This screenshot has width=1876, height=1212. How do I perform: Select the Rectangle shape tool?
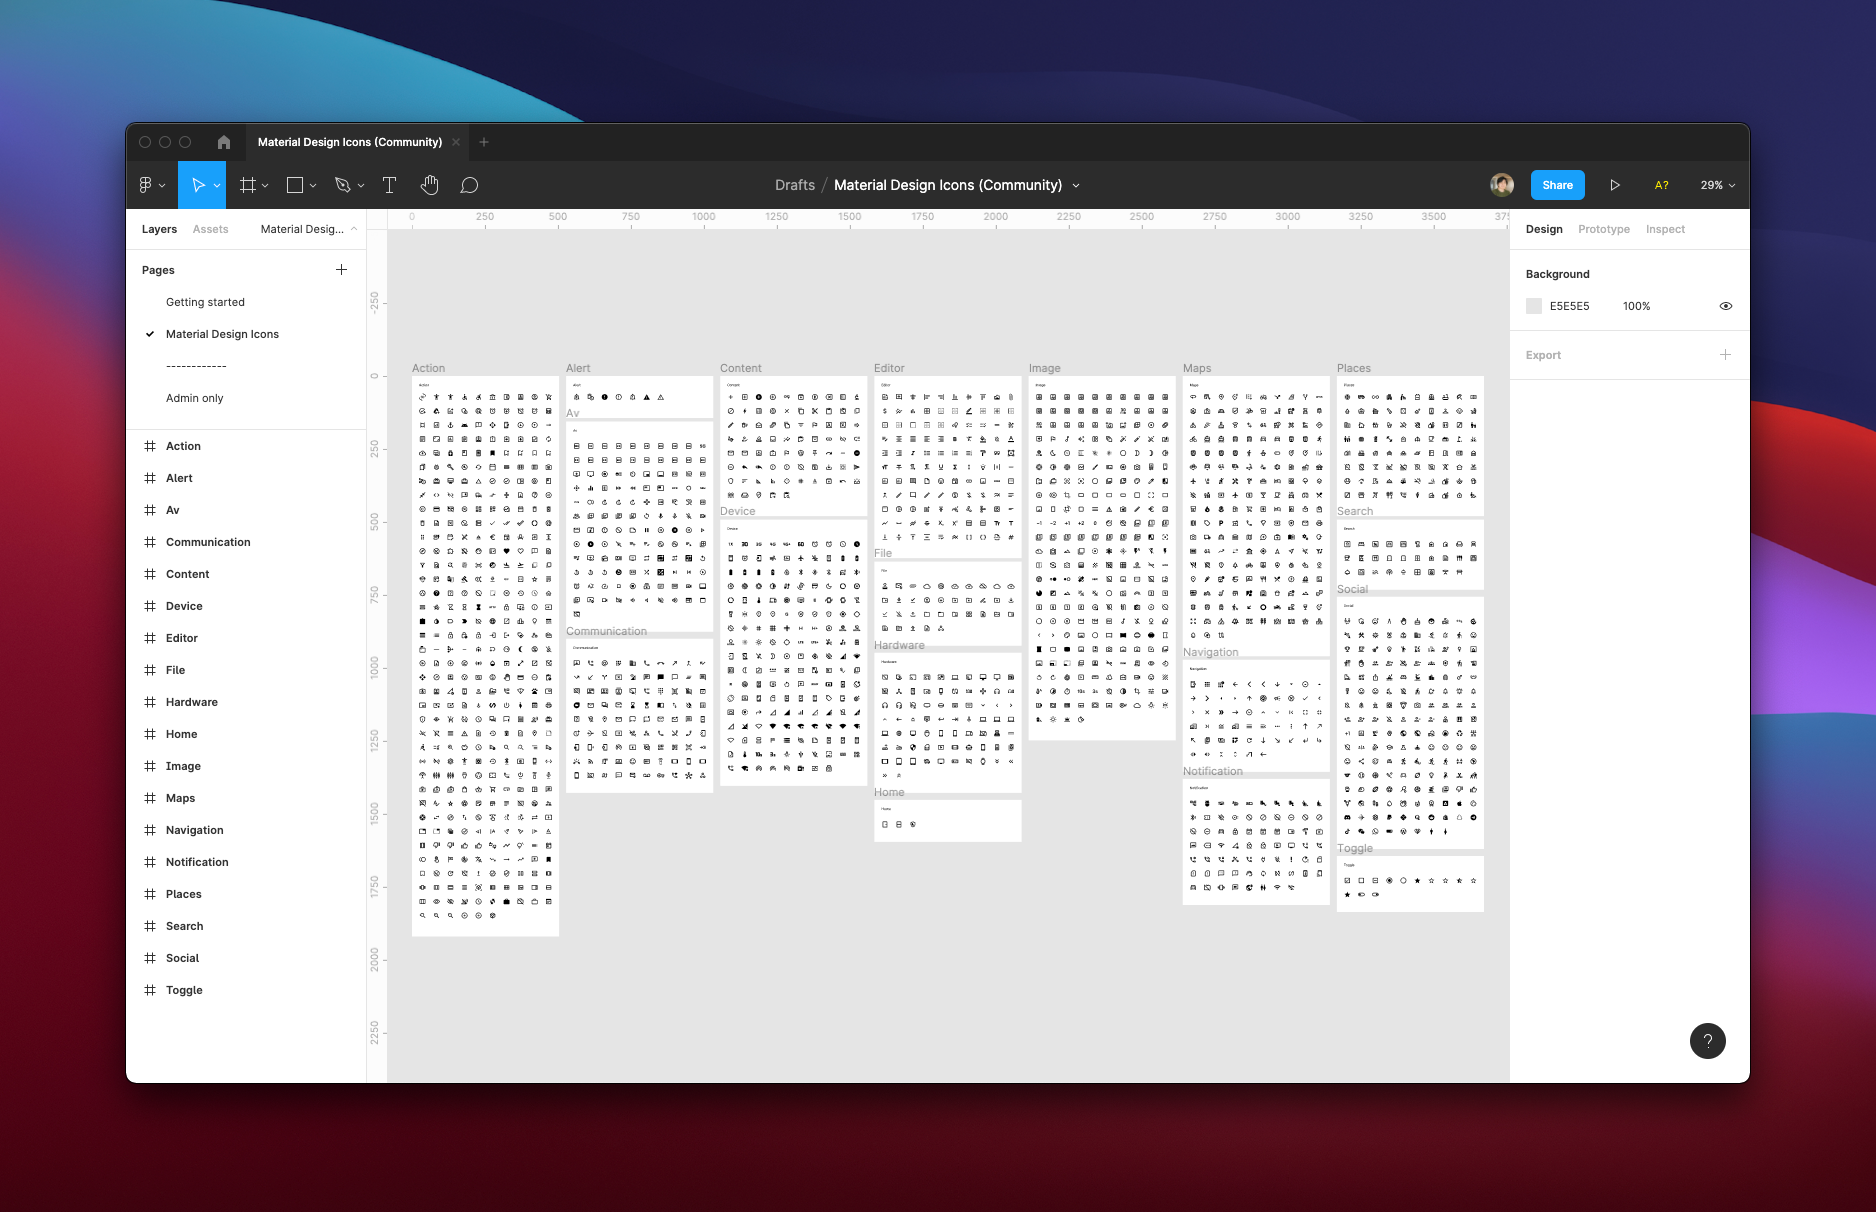tap(295, 185)
